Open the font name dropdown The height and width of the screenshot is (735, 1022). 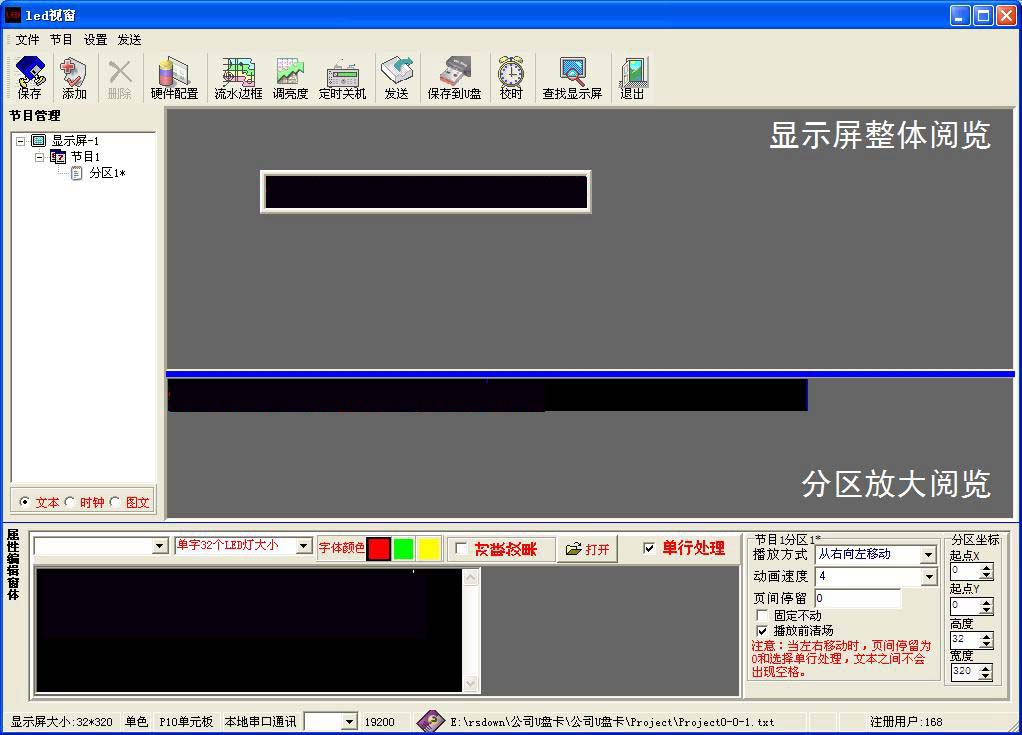click(x=160, y=546)
